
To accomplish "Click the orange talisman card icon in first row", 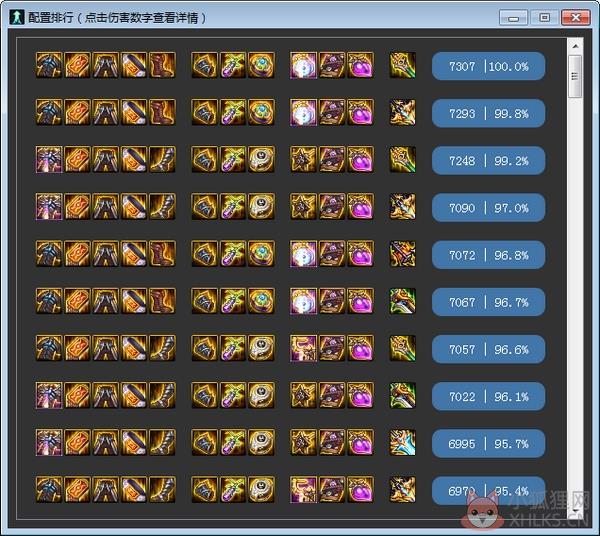I will tap(77, 65).
